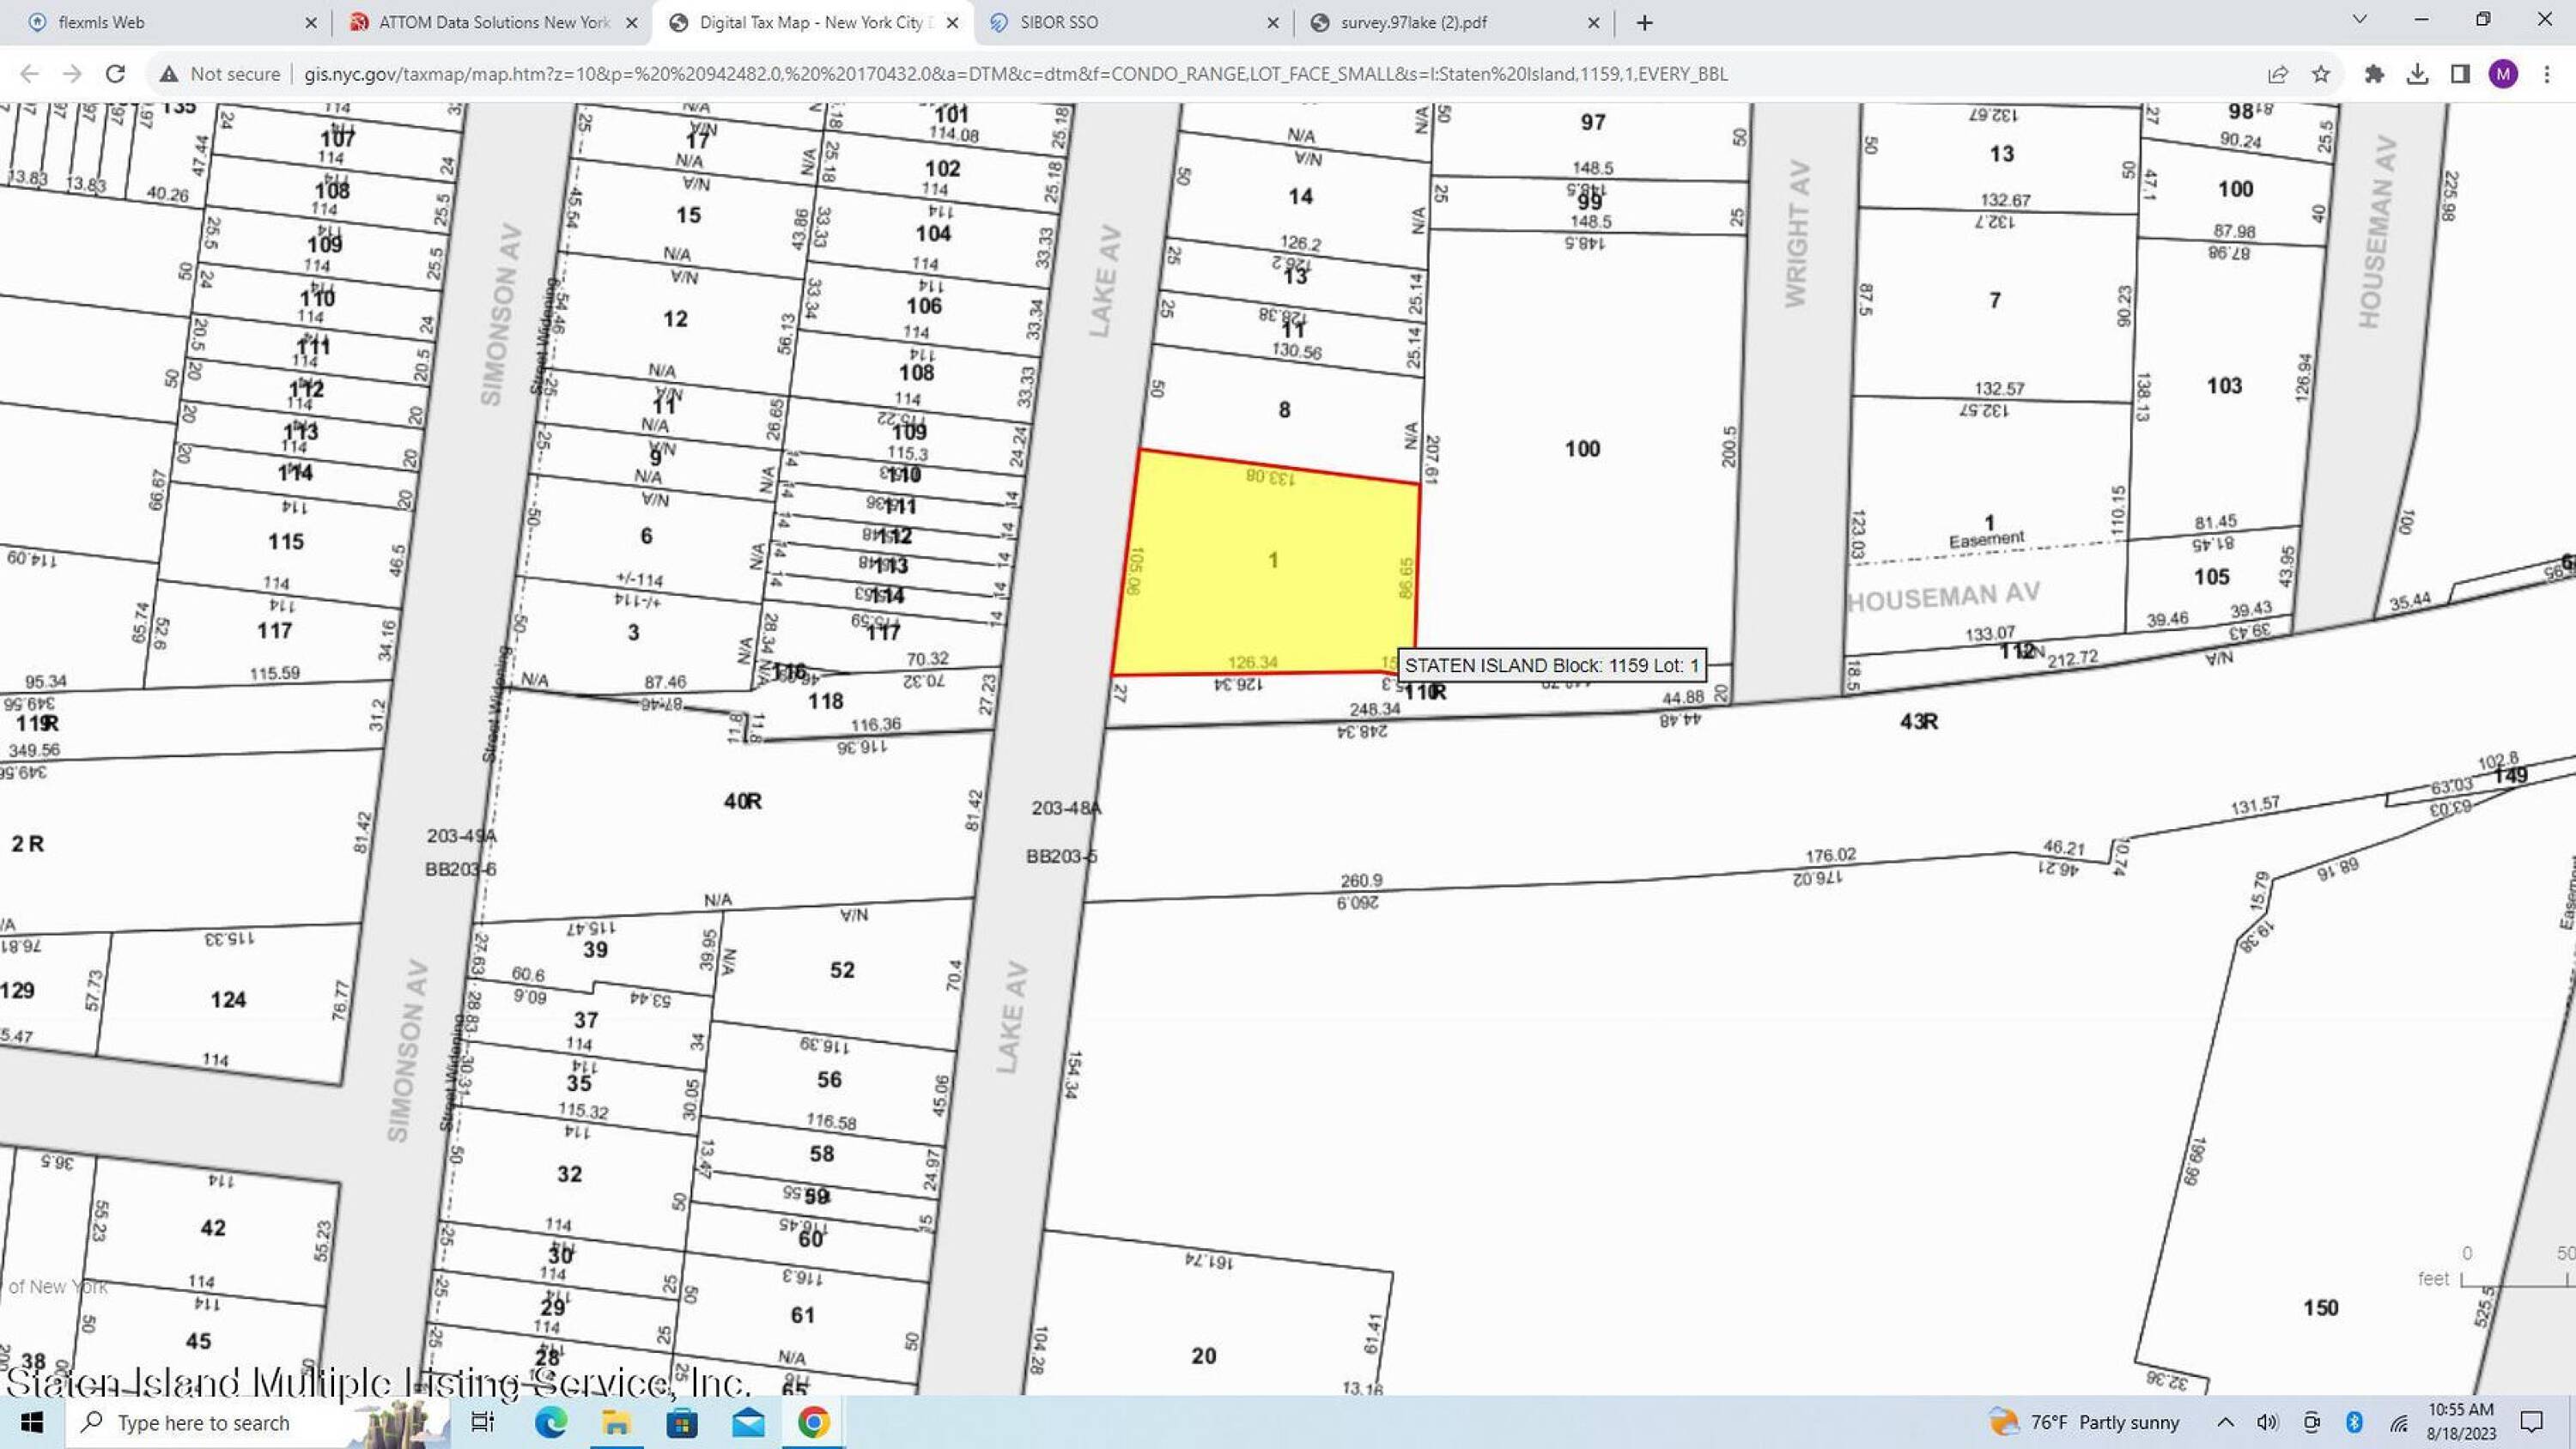
Task: Reload the tax map page
Action: coord(115,74)
